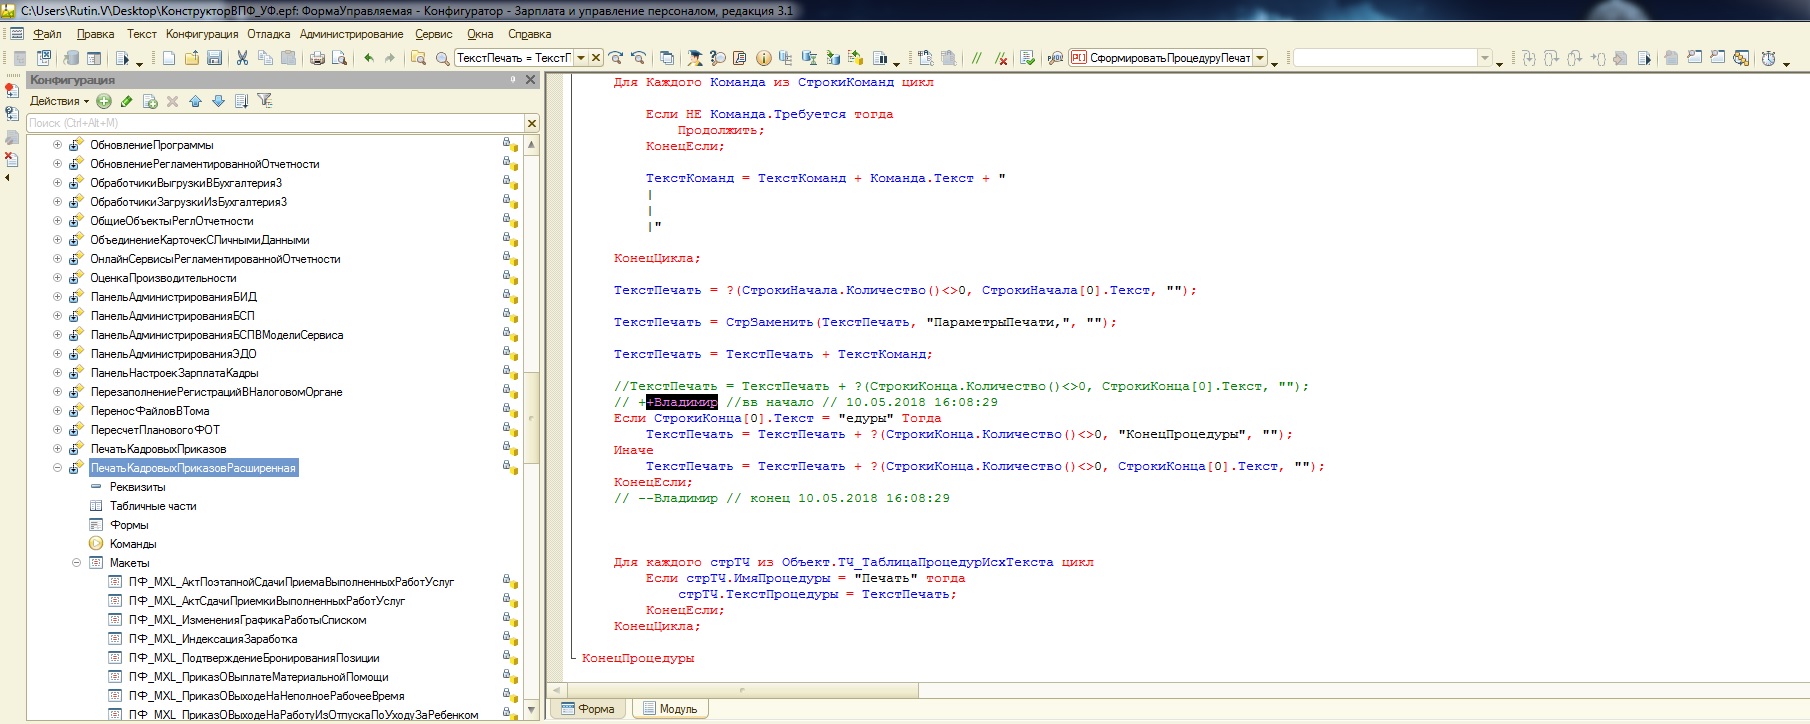Viewport: 1810px width, 724px height.
Task: Select ПФ_MXL_ПриказОВыплатеМатериальнойПомощи template
Action: coord(259,677)
